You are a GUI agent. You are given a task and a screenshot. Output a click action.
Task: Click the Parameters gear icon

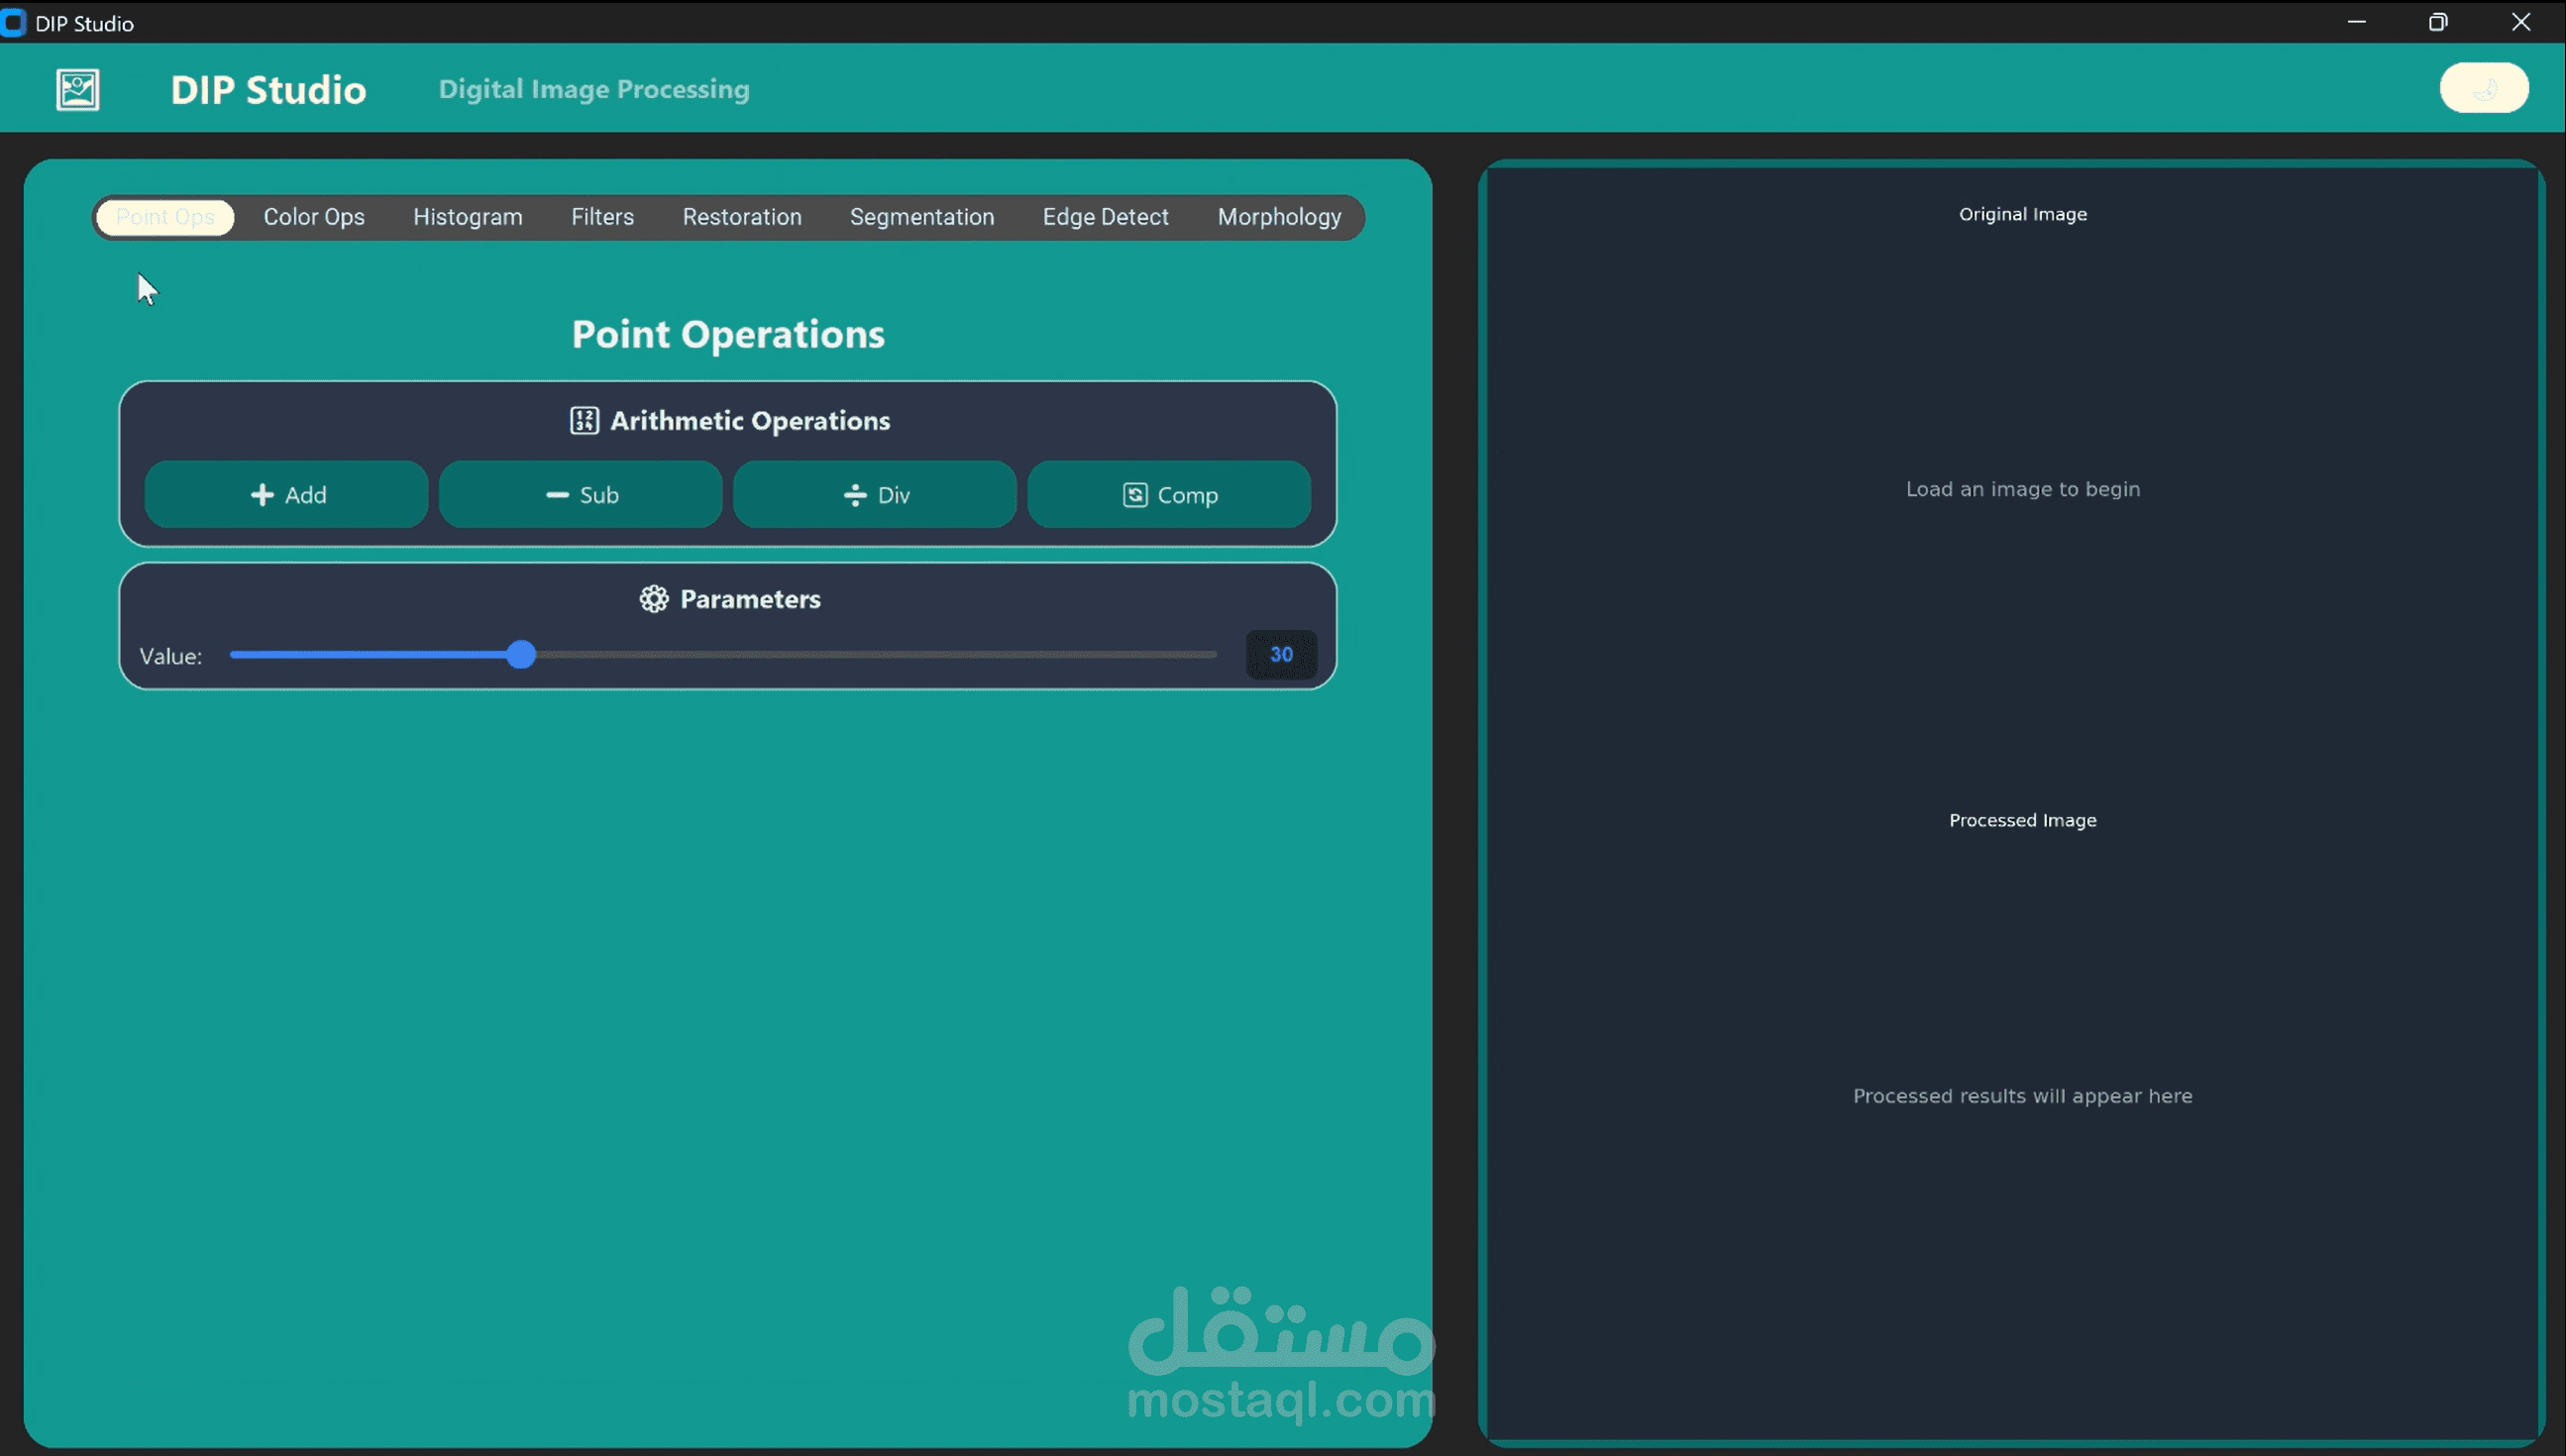tap(654, 599)
